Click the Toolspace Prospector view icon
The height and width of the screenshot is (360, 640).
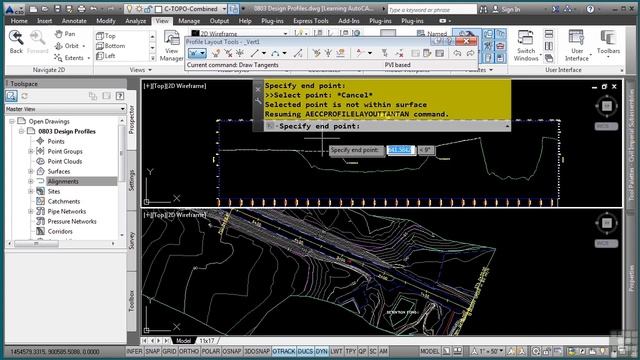[11, 96]
